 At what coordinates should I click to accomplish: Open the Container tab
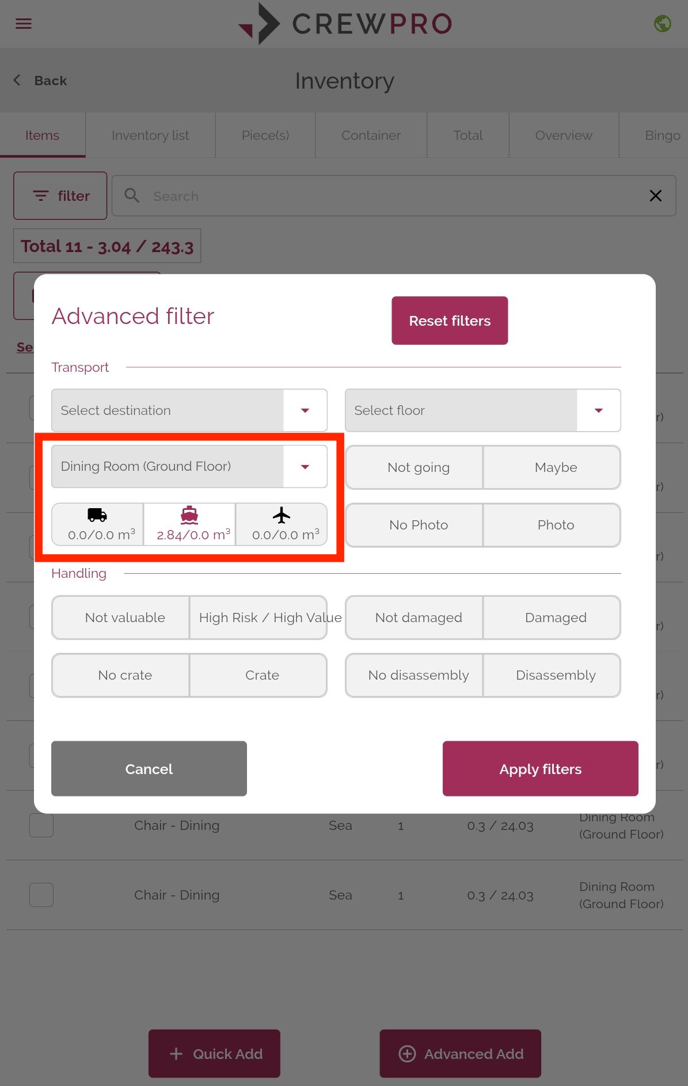point(371,135)
